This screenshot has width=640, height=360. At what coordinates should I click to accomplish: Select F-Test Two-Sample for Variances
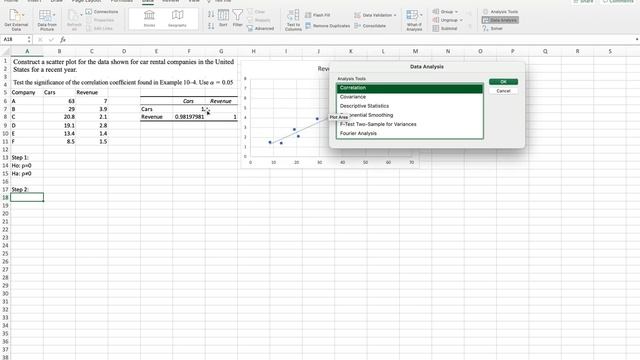[x=409, y=124]
